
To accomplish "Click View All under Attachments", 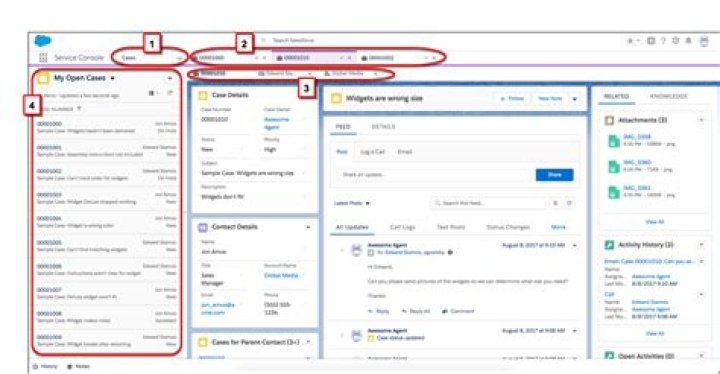I will (654, 222).
